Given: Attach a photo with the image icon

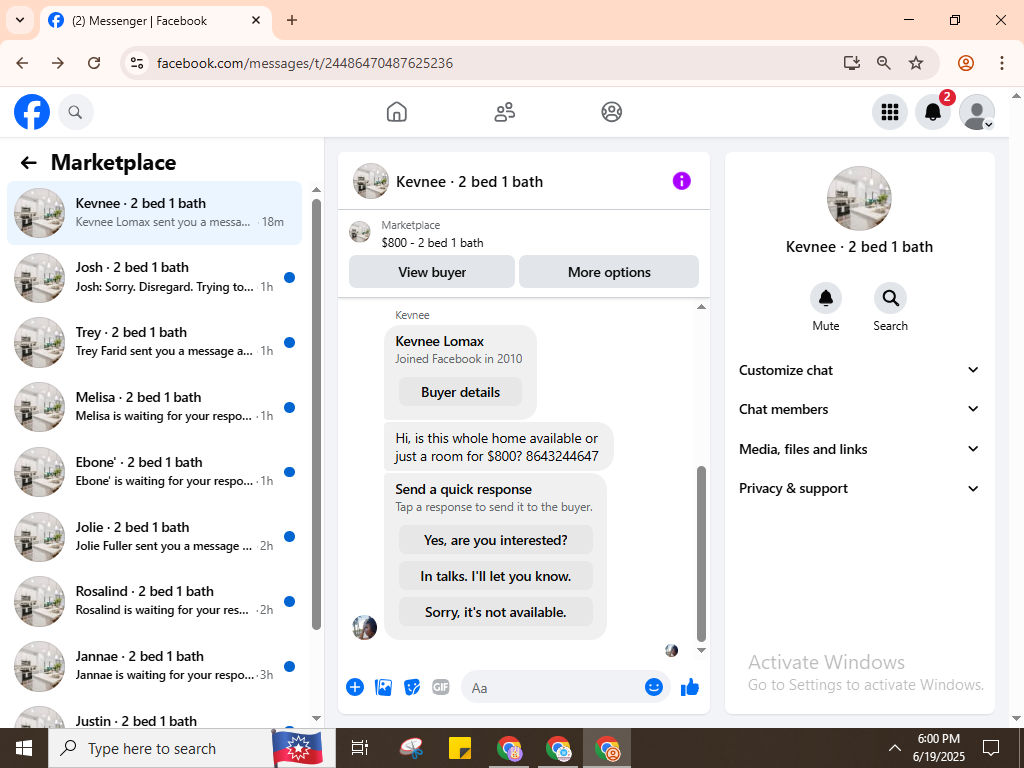Looking at the screenshot, I should 383,687.
